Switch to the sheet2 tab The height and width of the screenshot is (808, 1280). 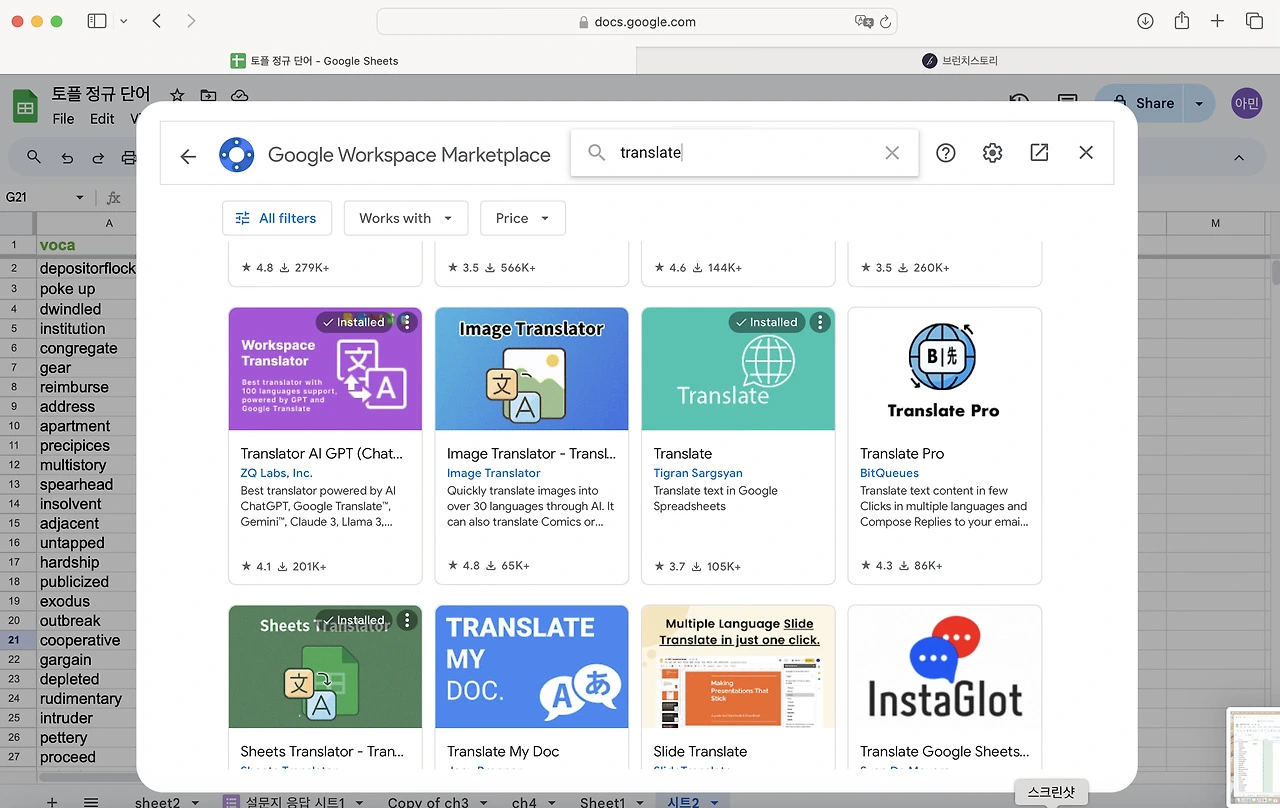(x=157, y=802)
